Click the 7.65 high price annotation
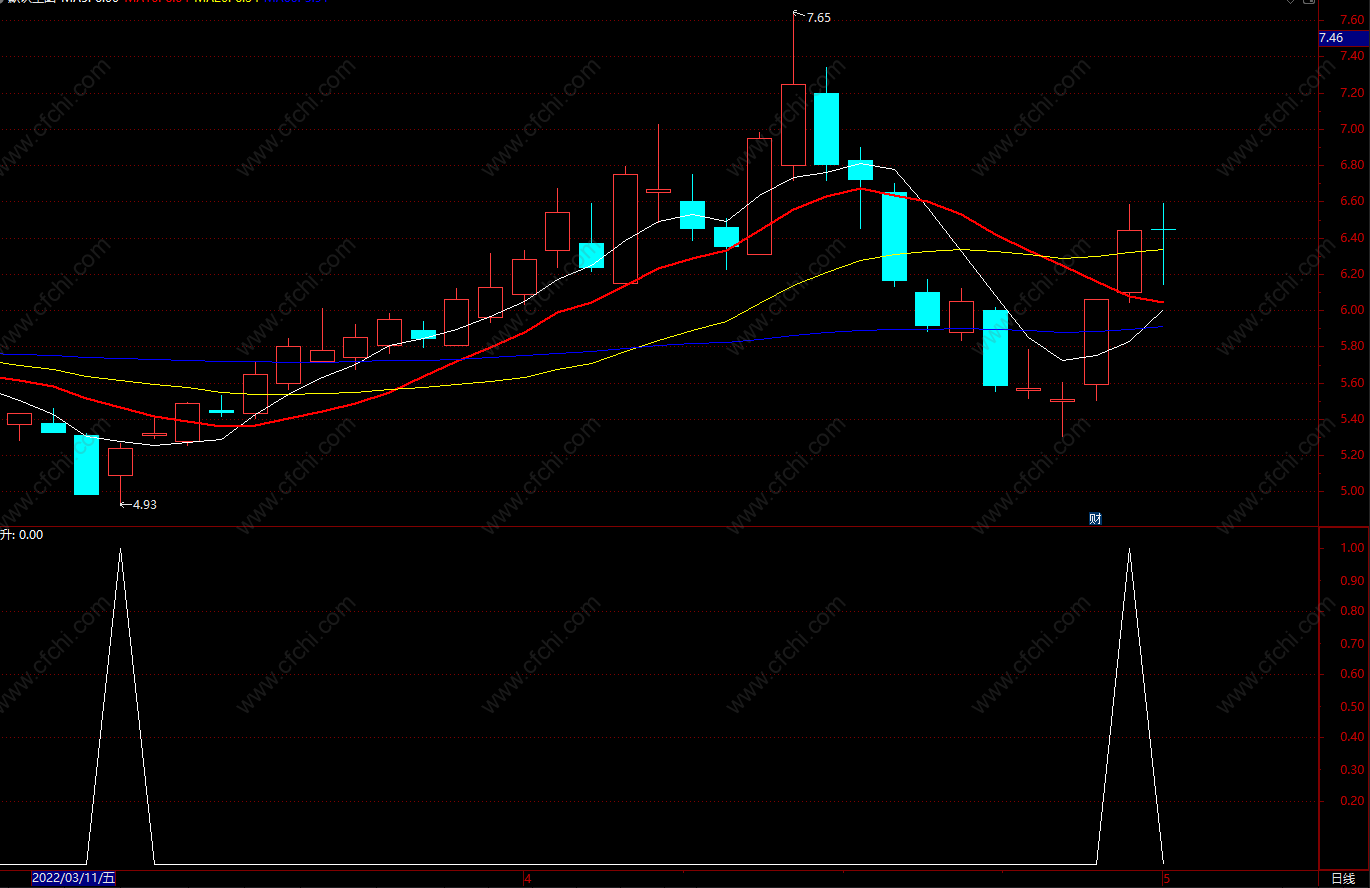Viewport: 1370px width, 888px height. [818, 18]
